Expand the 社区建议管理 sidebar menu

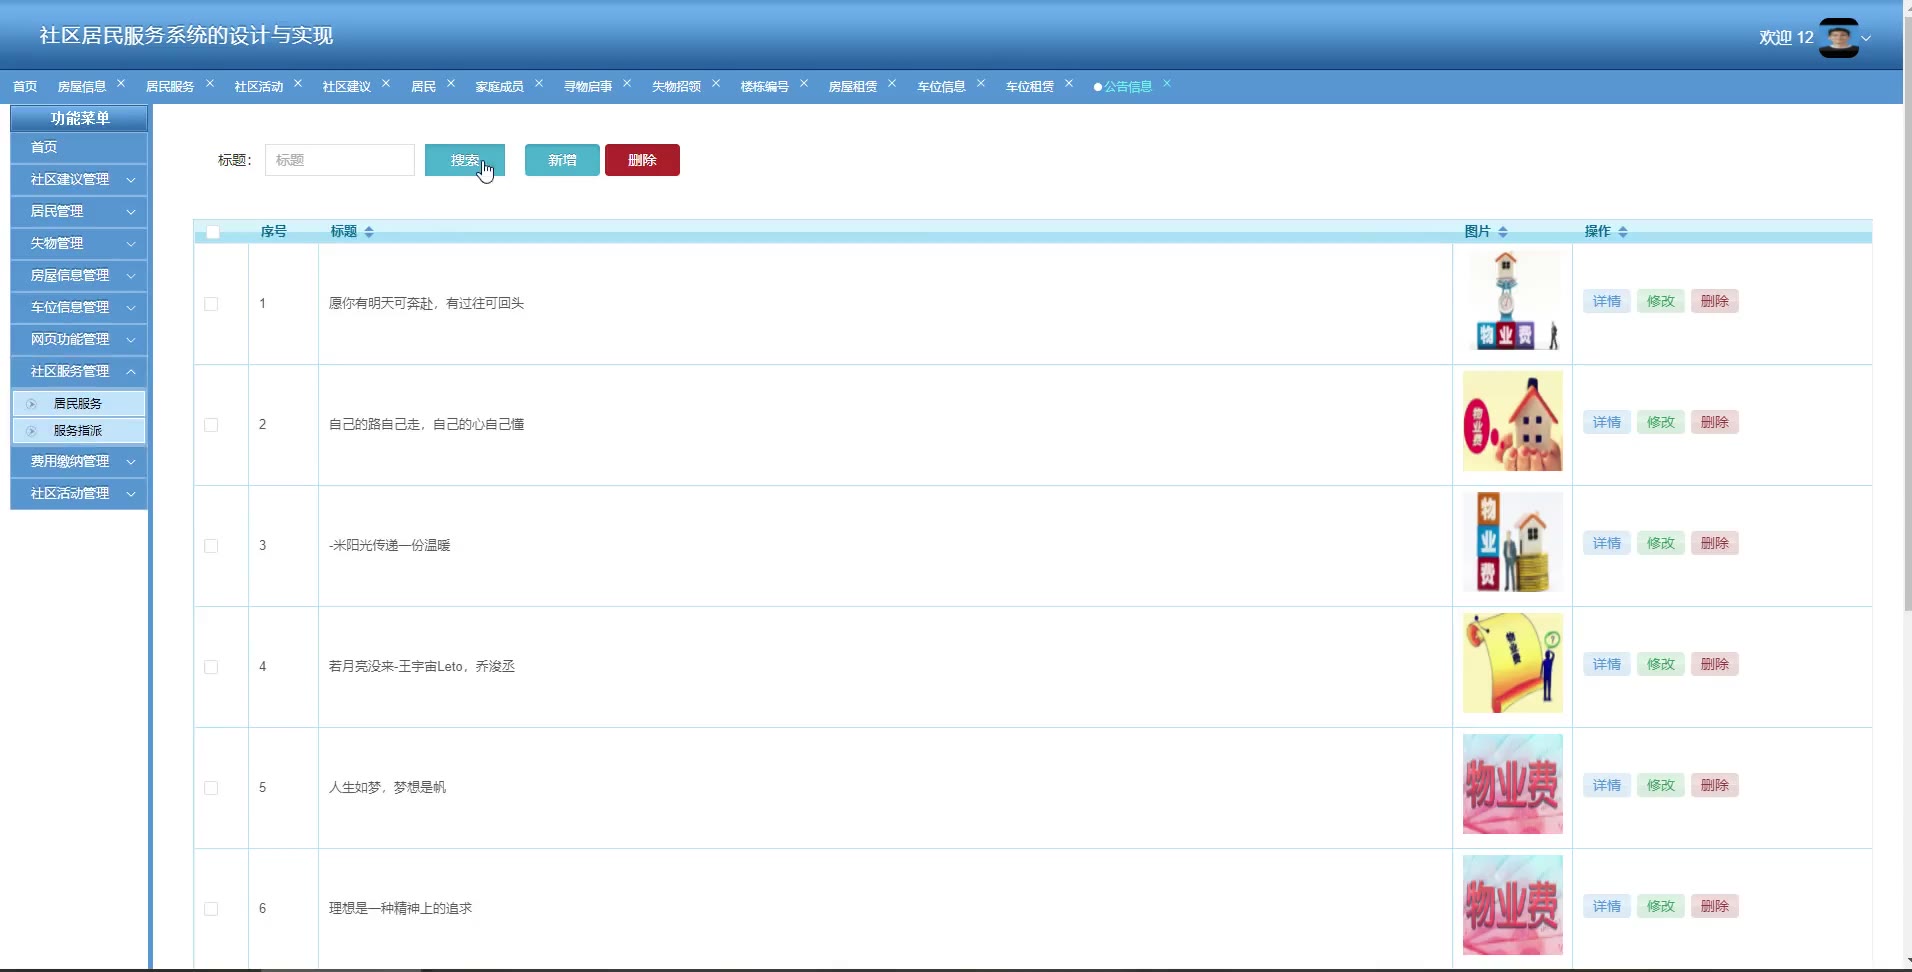coord(79,180)
